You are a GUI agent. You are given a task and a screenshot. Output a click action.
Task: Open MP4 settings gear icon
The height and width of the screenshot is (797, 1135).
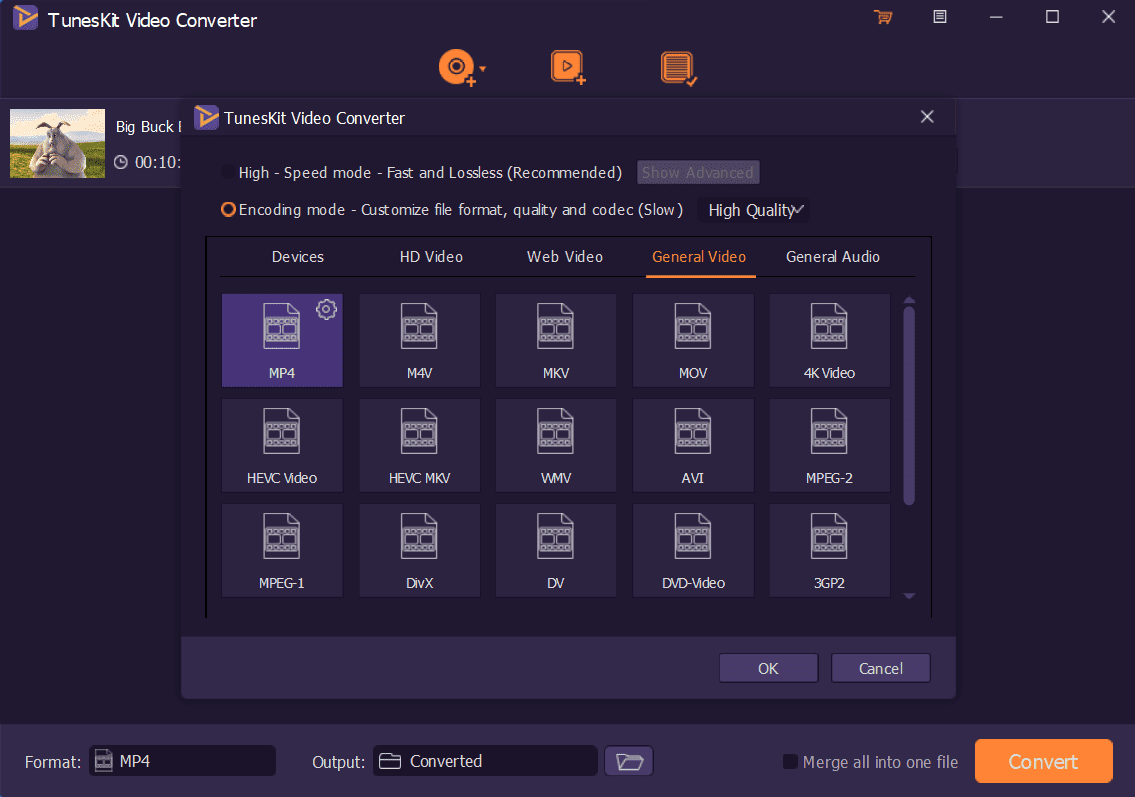coord(326,310)
